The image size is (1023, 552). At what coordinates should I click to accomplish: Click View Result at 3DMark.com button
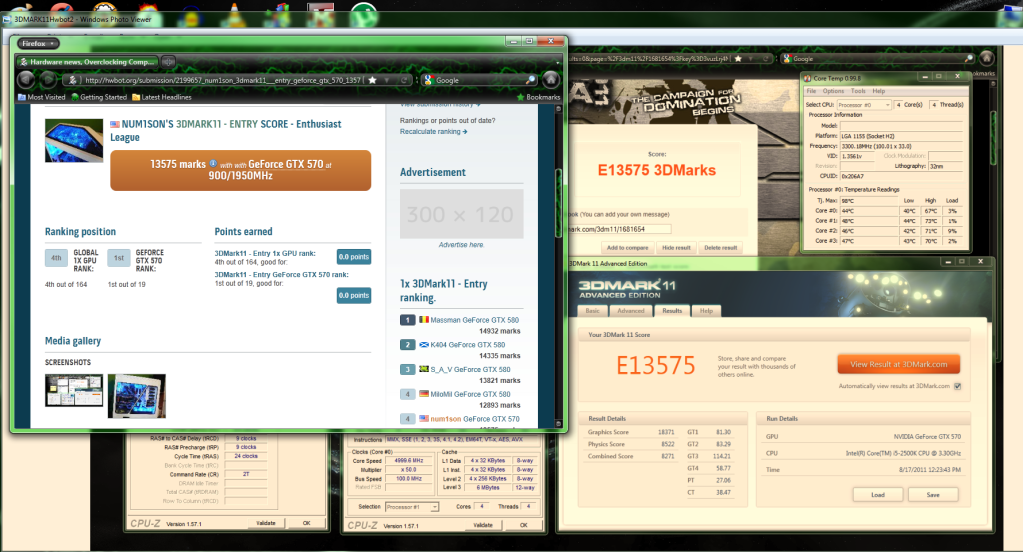(x=898, y=364)
